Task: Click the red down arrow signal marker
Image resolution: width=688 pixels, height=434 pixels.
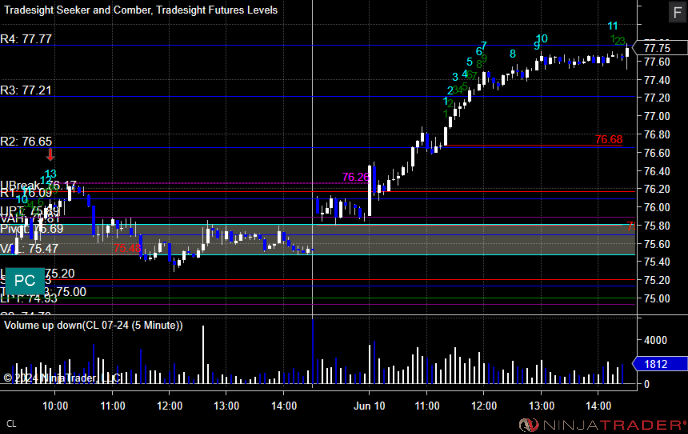Action: click(50, 155)
